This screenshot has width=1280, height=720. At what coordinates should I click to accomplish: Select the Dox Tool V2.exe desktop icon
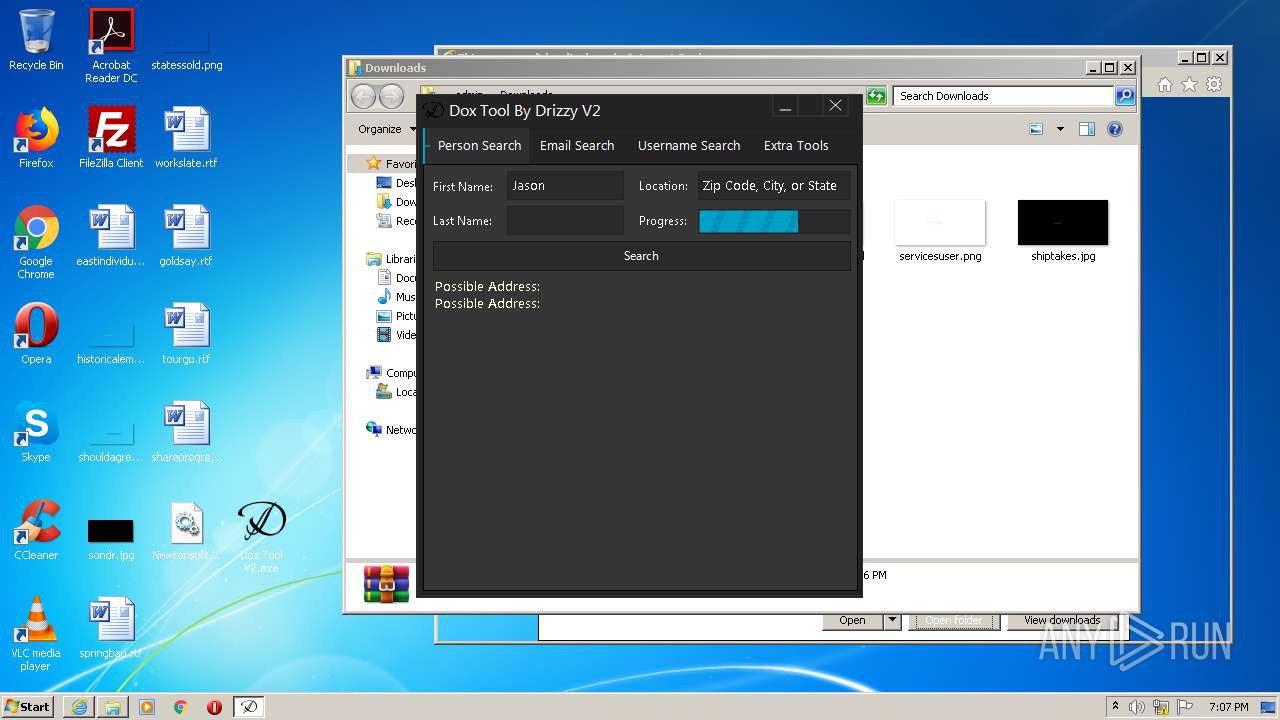coord(262,537)
